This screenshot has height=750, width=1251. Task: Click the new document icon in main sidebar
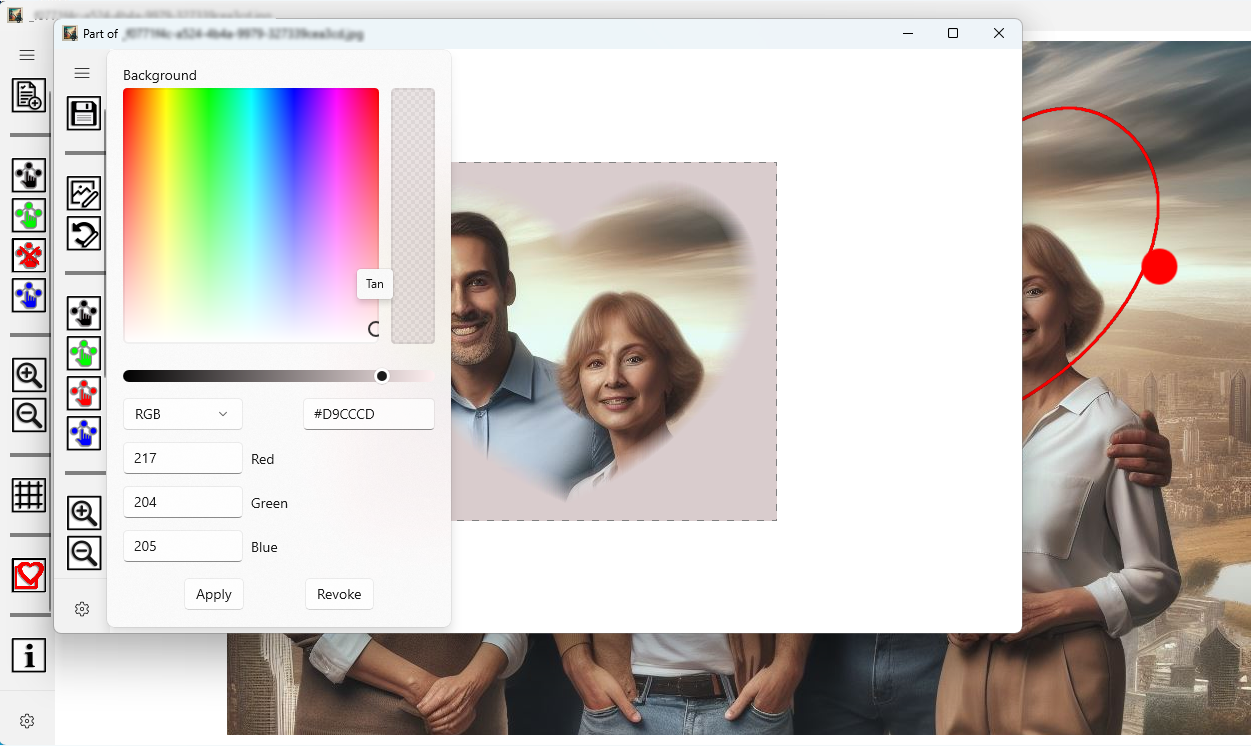pyautogui.click(x=28, y=96)
